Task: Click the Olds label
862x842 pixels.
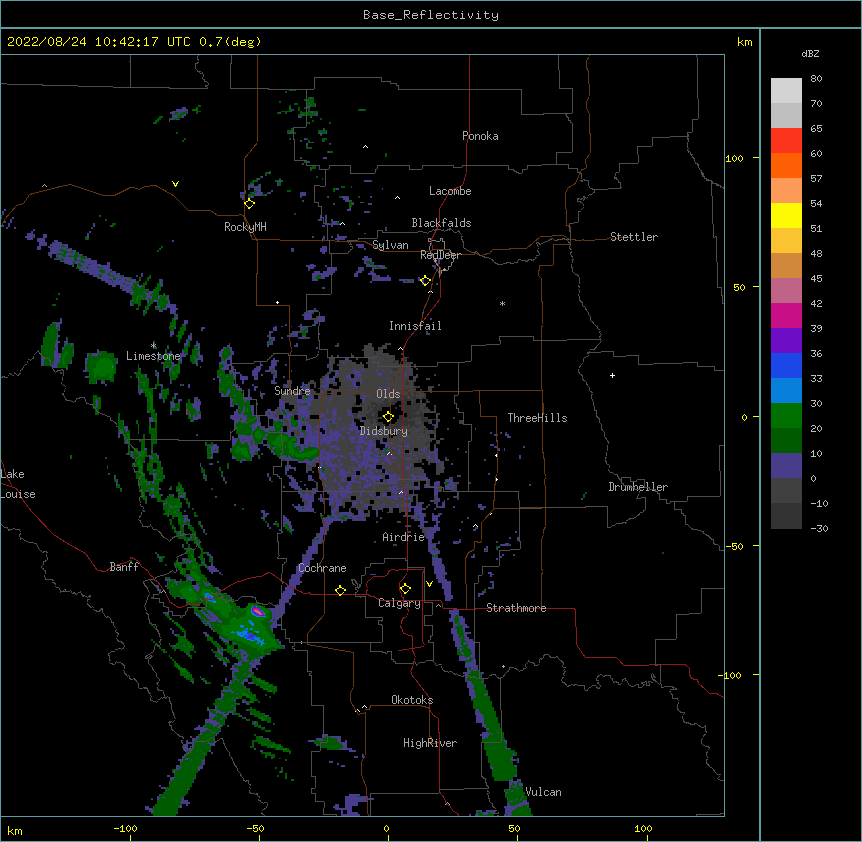Action: [388, 394]
